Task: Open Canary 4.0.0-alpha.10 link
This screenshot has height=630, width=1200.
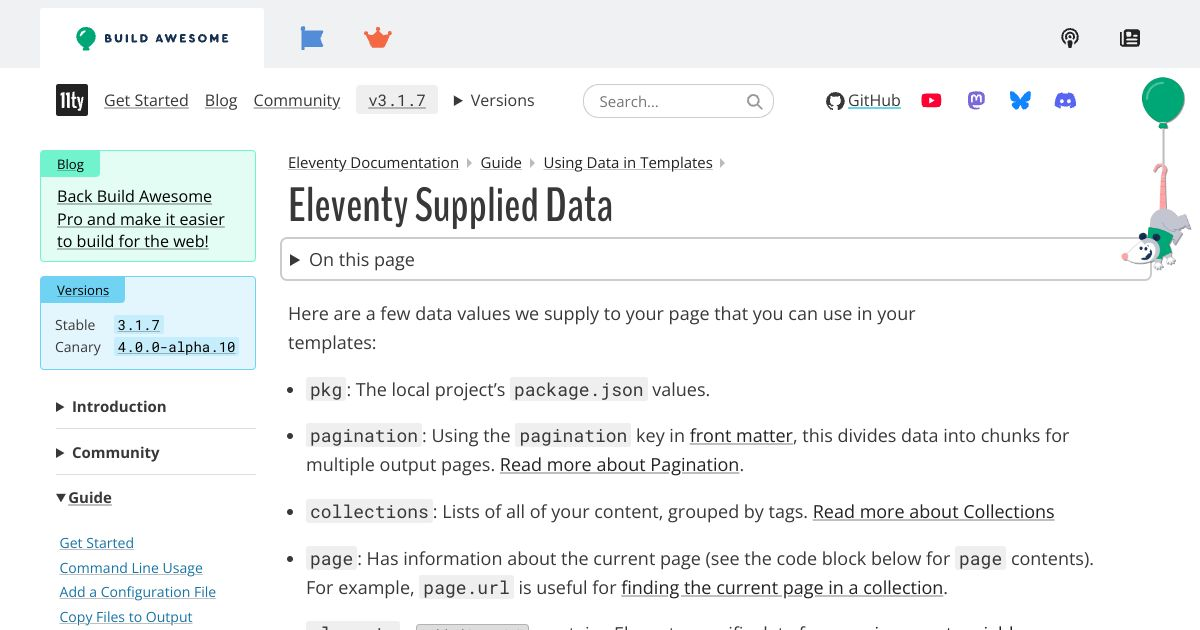Action: click(176, 347)
